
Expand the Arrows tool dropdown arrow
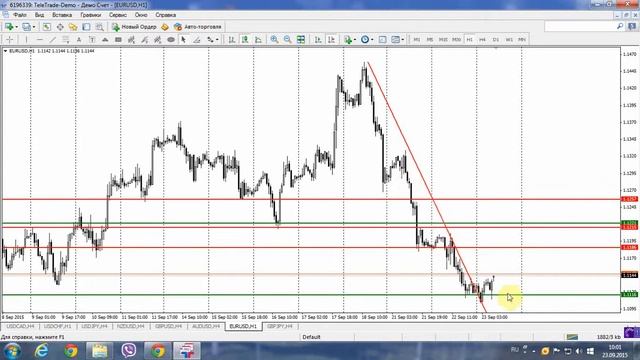coord(217,40)
